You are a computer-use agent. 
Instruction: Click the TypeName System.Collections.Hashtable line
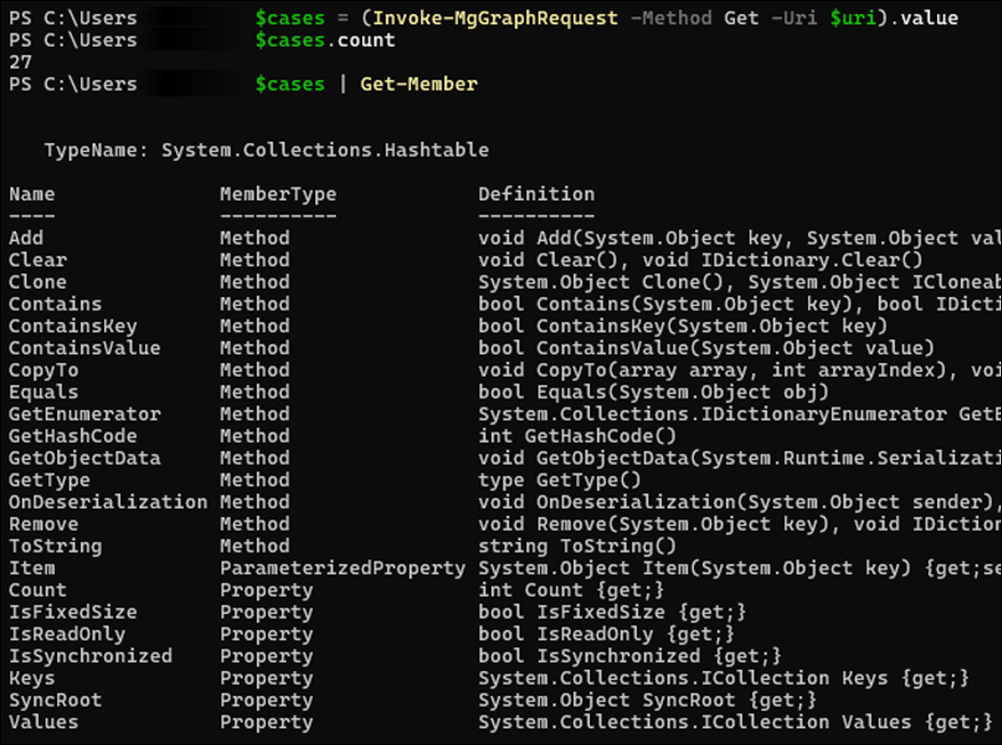pos(266,151)
